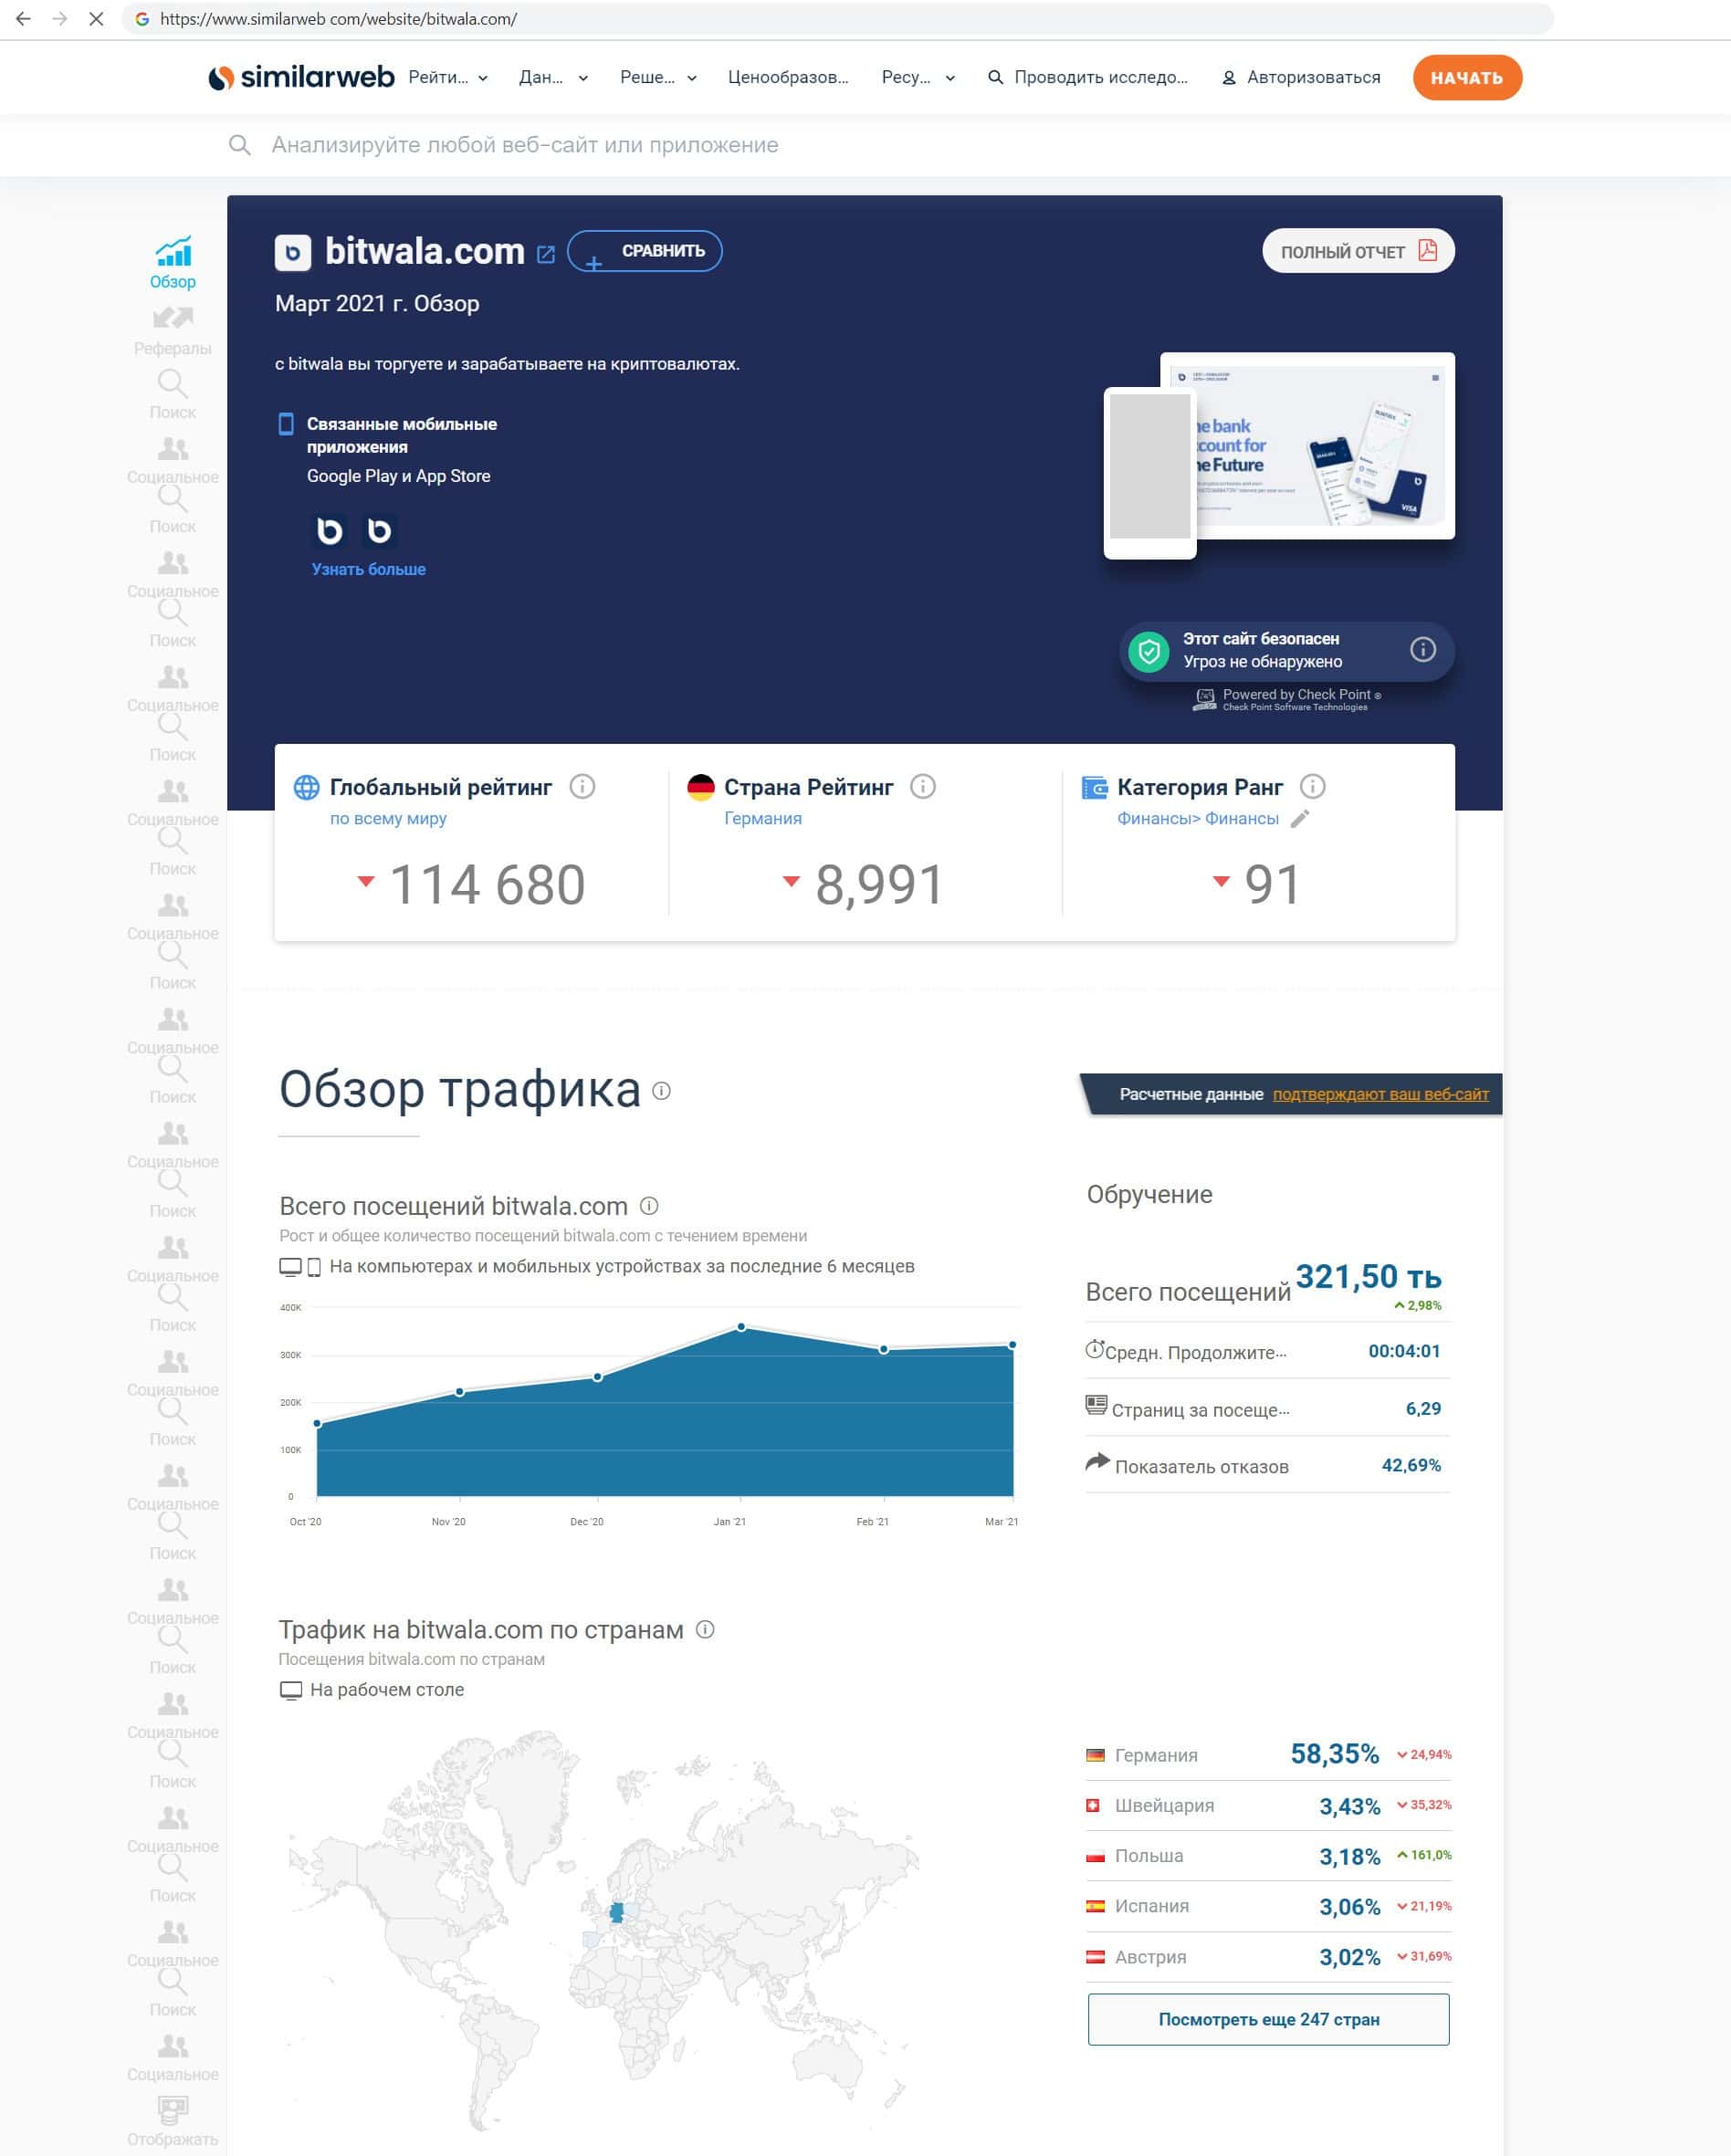This screenshot has height=2156, width=1731.
Task: Open info icon next to Страна Рейтинг
Action: 923,787
